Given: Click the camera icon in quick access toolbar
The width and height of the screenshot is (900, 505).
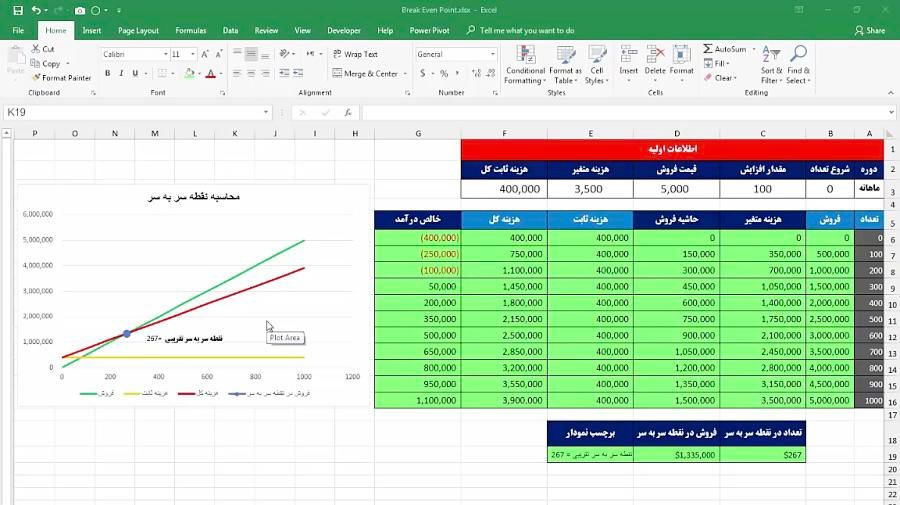Looking at the screenshot, I should pyautogui.click(x=80, y=10).
